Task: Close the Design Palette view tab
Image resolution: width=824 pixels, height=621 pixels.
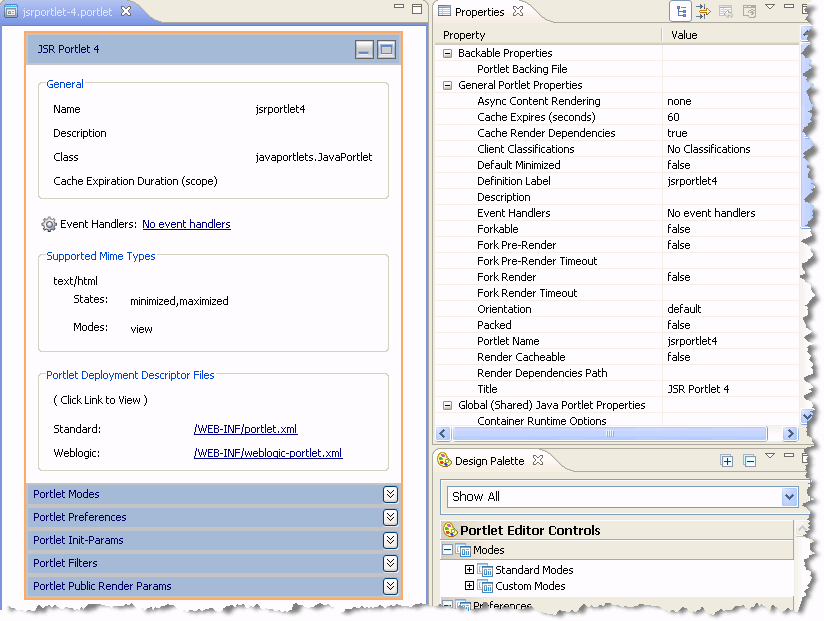Action: (538, 460)
